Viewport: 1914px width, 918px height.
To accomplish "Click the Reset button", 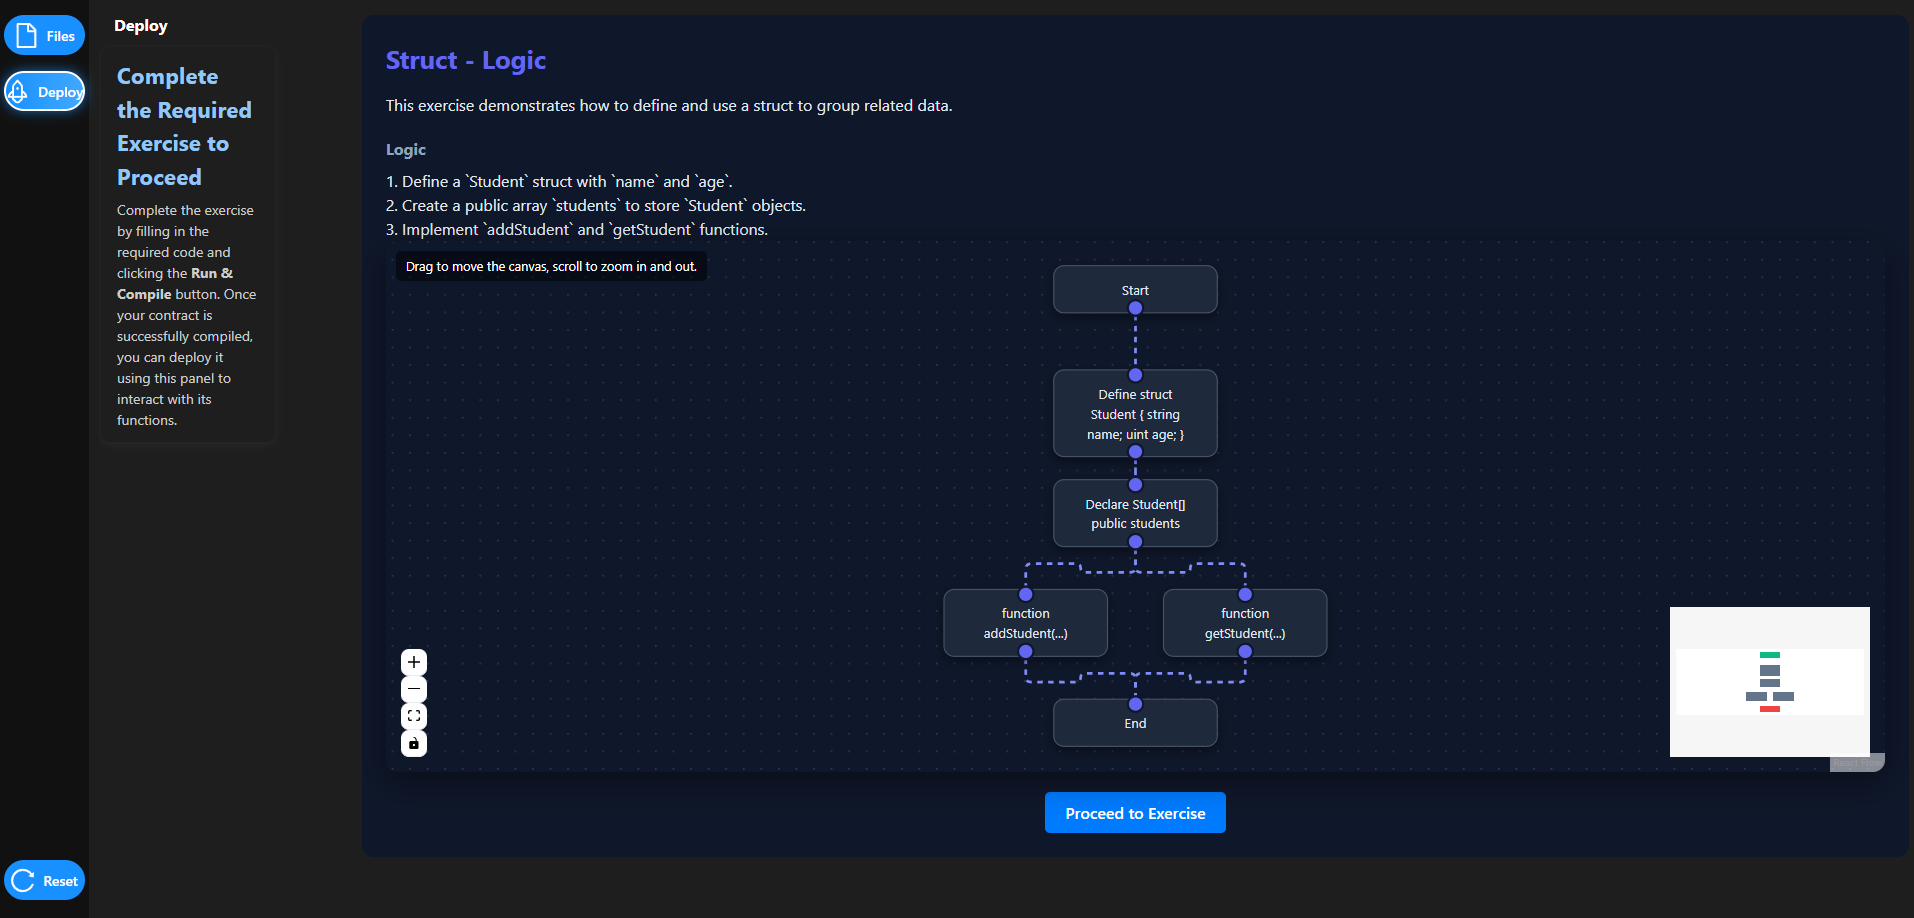I will click(45, 881).
